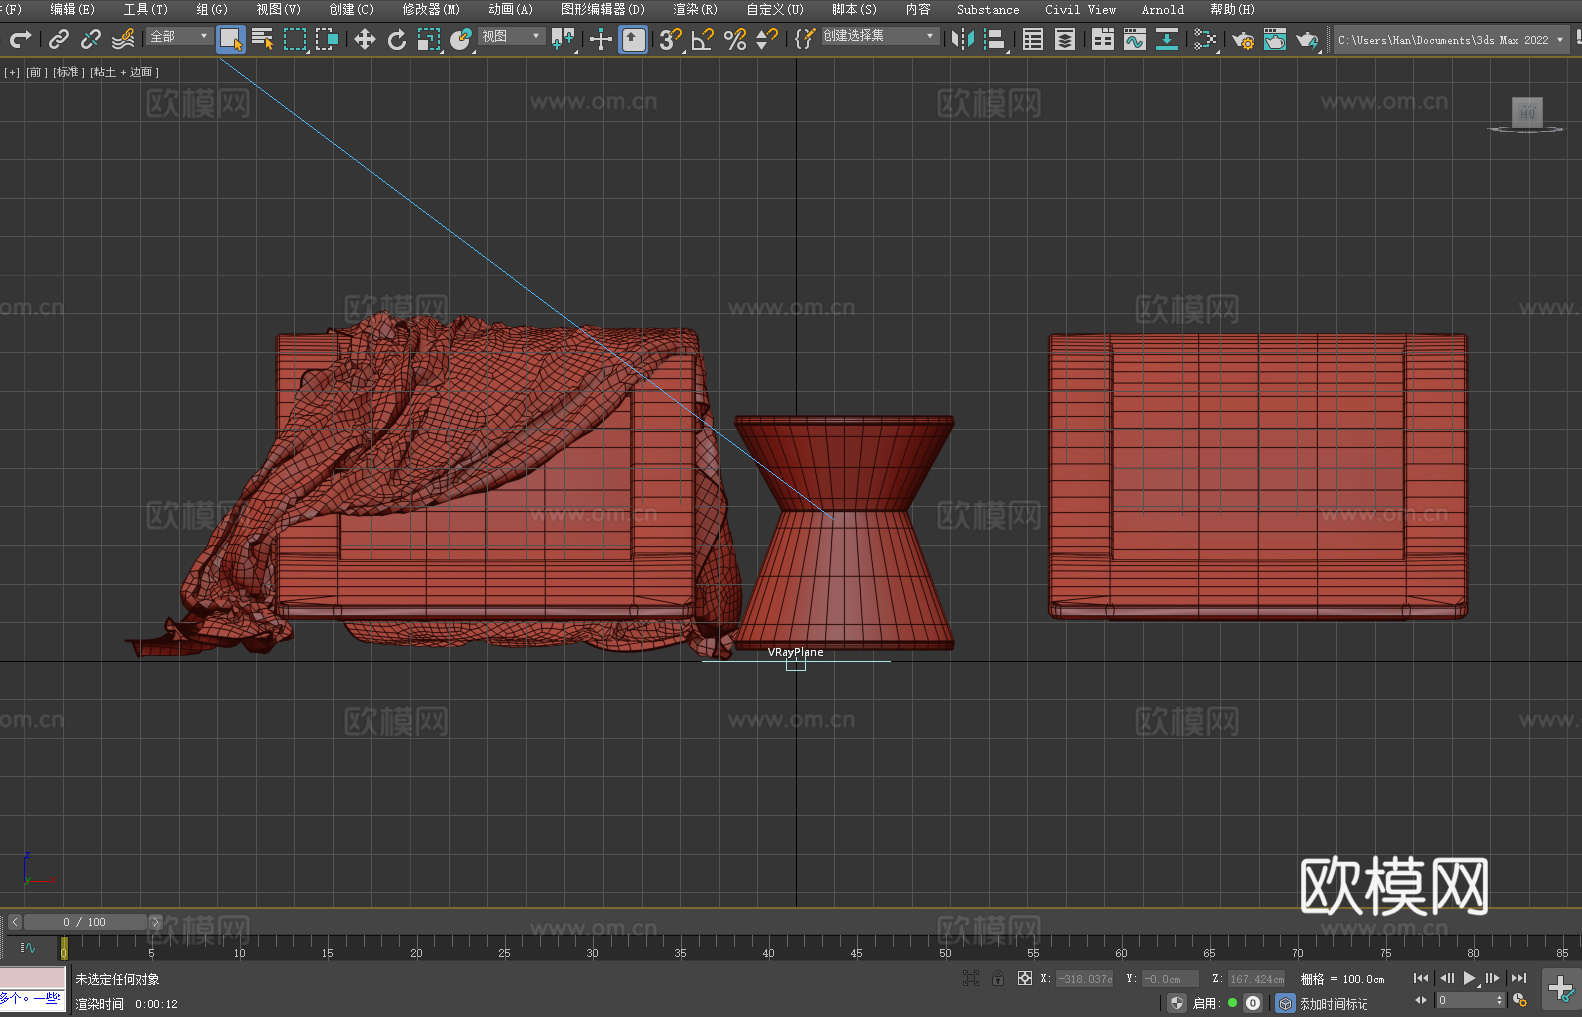Click the ViewCube front face
This screenshot has height=1017, width=1582.
pyautogui.click(x=1527, y=112)
